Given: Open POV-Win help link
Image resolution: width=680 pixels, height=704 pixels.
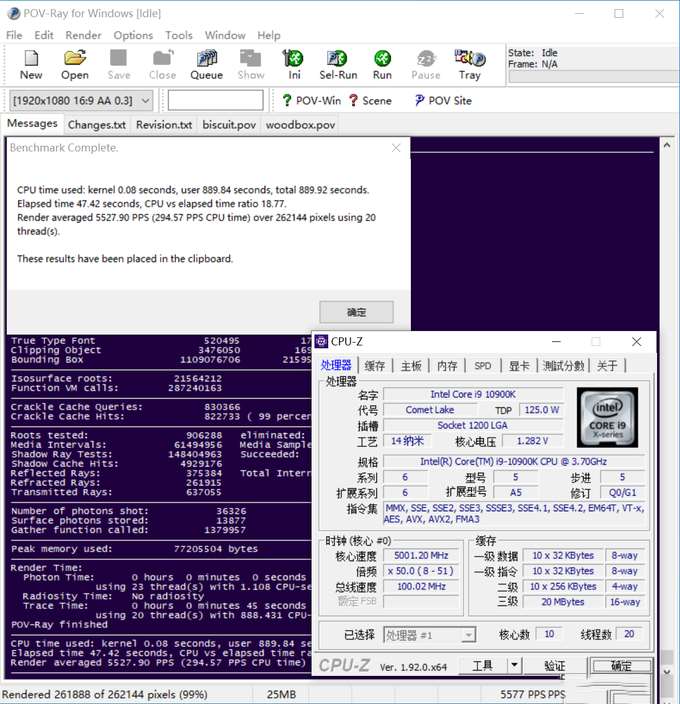Looking at the screenshot, I should point(311,101).
